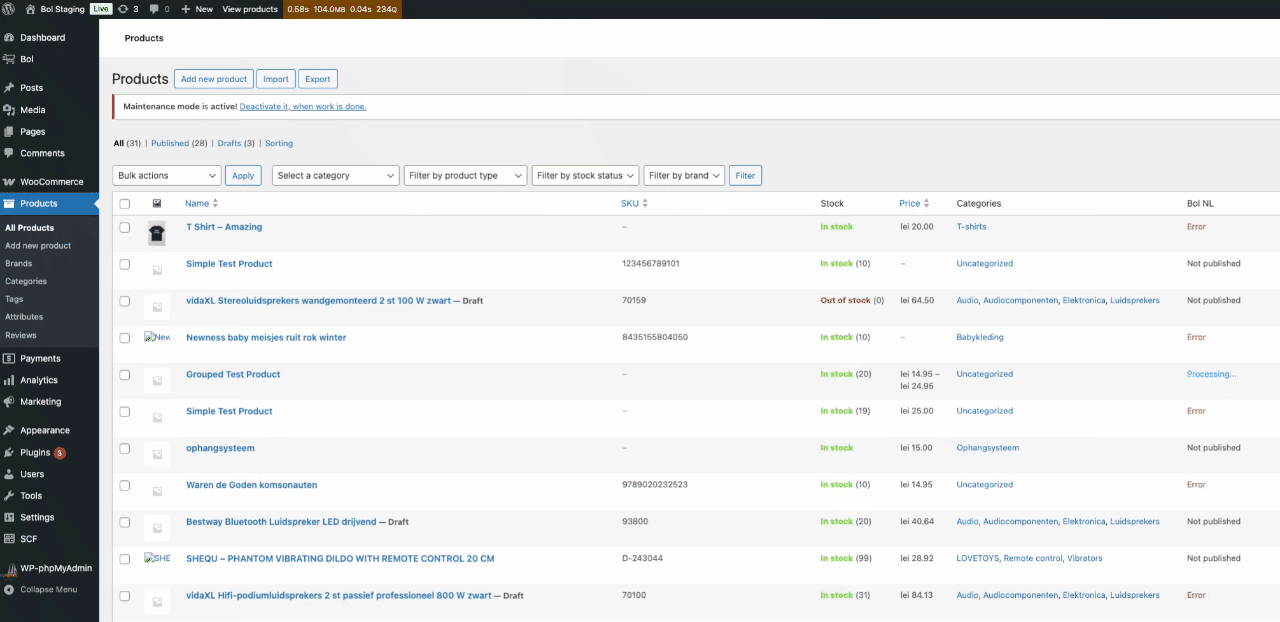Sort by SKU using sort arrows
Screen dimensions: 1280x622
click(645, 204)
